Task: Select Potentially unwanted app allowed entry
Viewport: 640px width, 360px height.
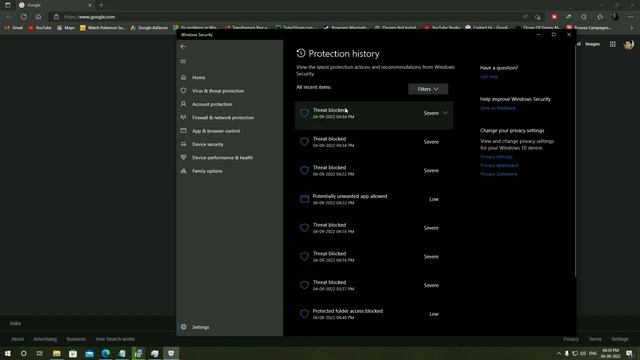Action: click(x=374, y=199)
